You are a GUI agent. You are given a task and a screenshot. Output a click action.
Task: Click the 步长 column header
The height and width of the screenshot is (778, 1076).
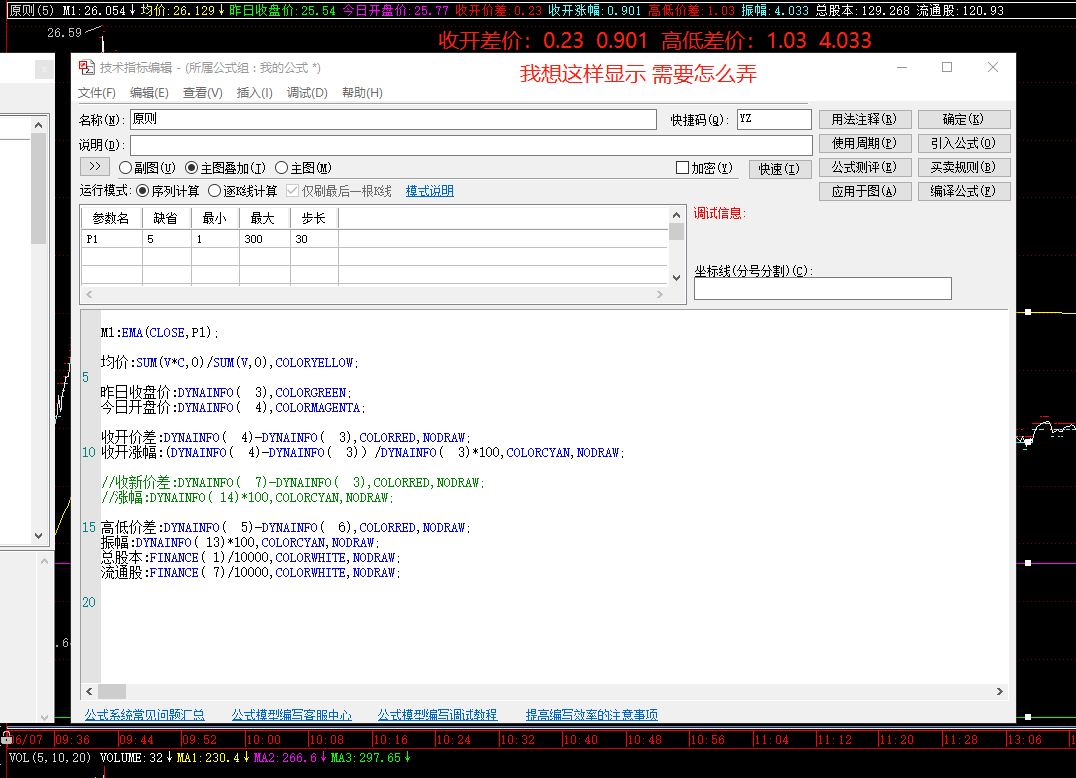click(314, 218)
